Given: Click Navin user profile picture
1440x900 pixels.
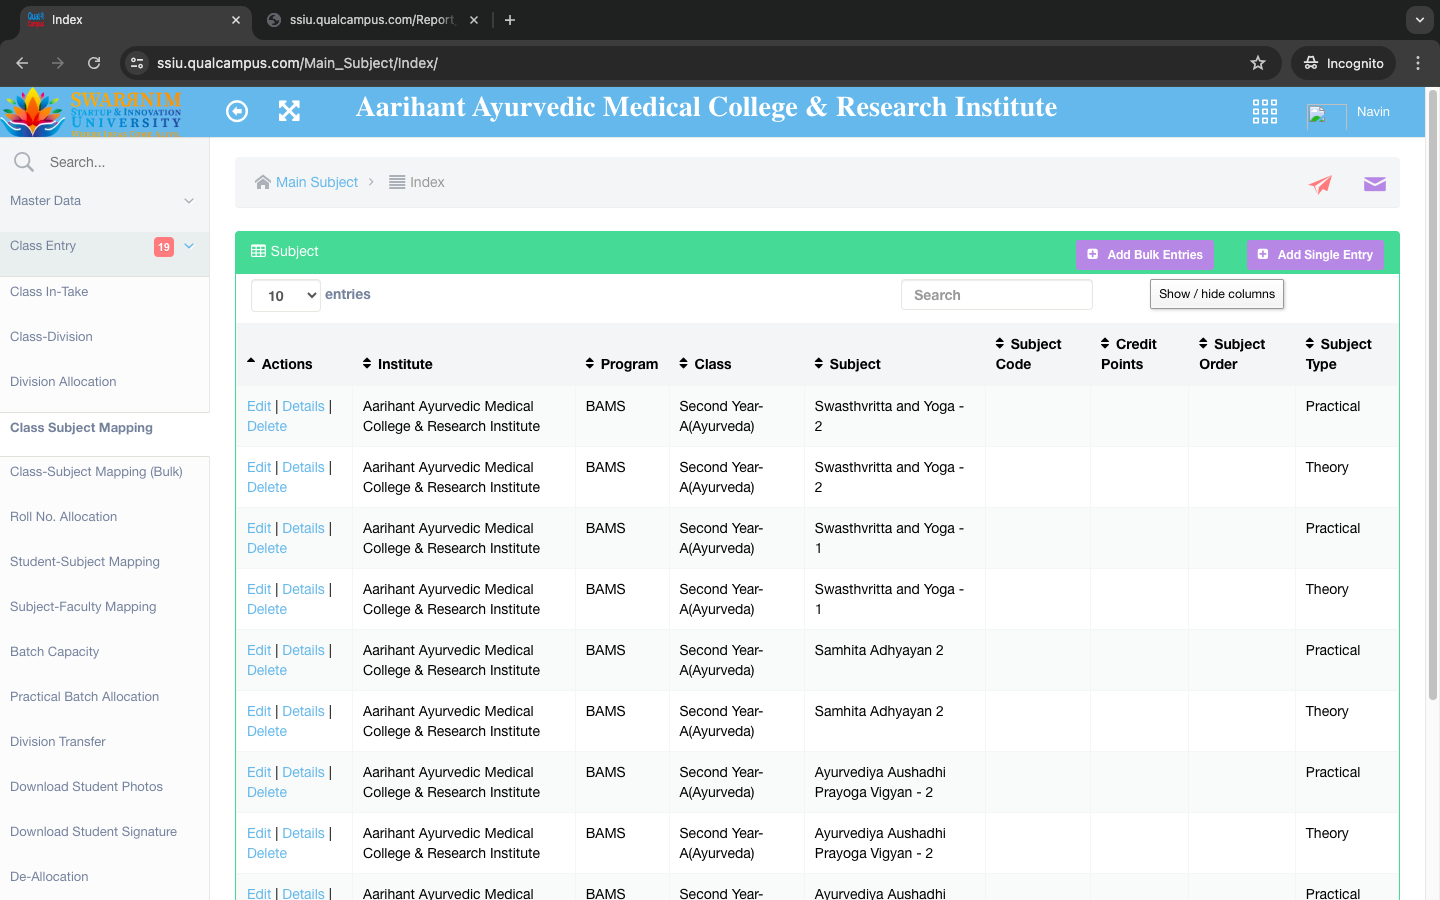Looking at the screenshot, I should point(1327,116).
